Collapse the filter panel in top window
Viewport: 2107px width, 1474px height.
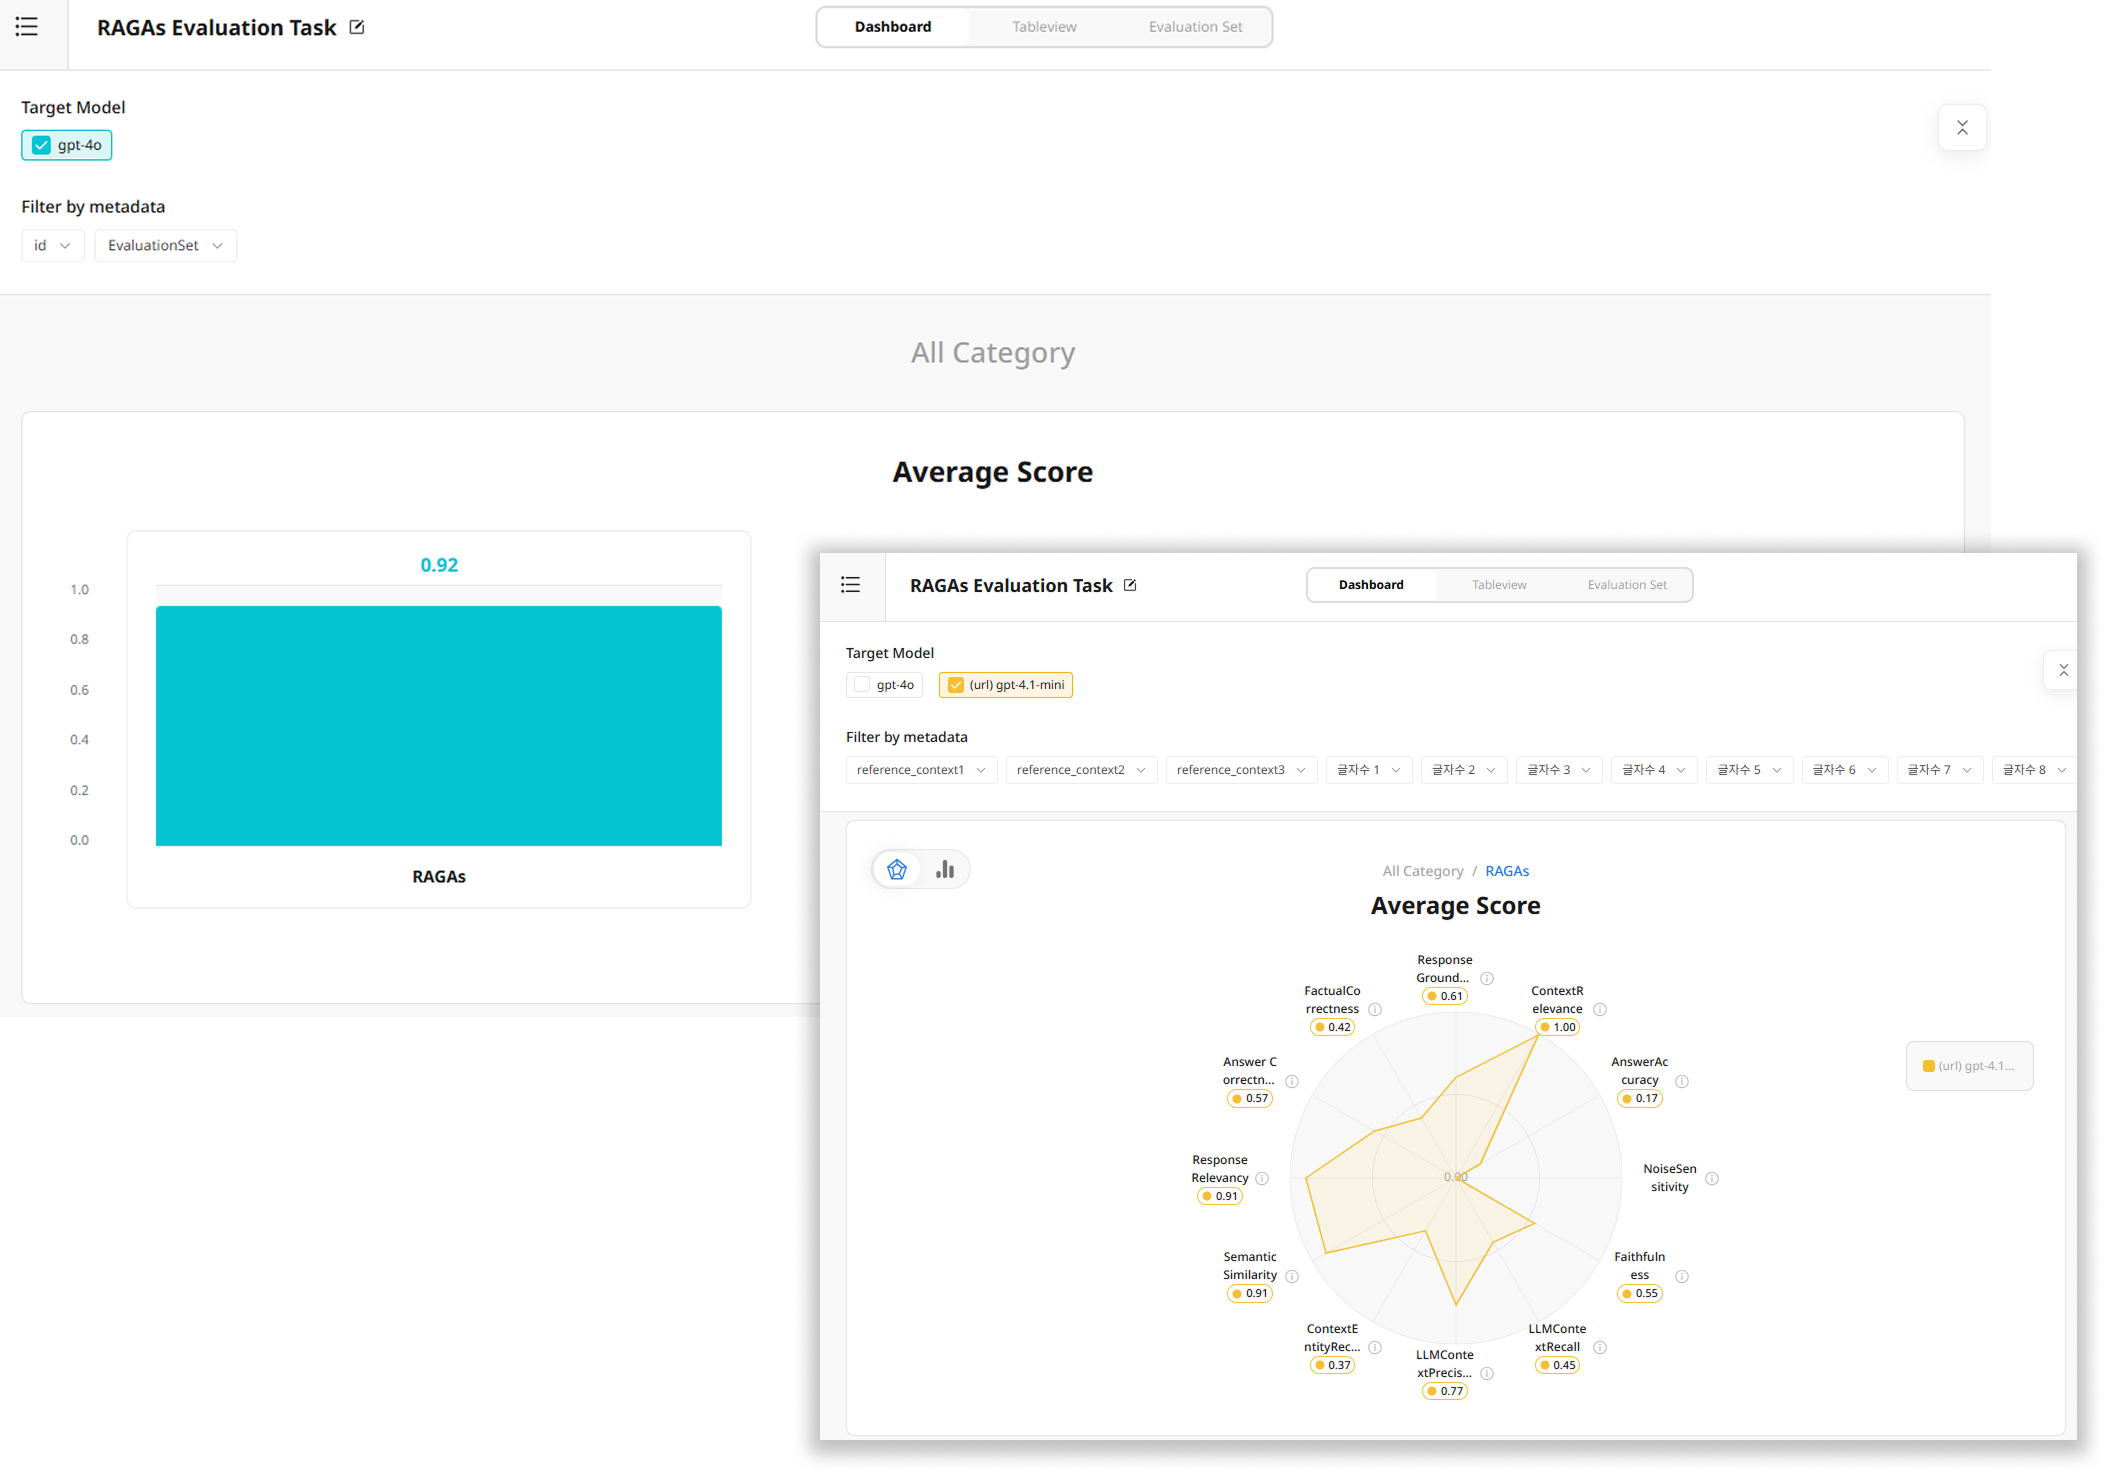[1961, 128]
